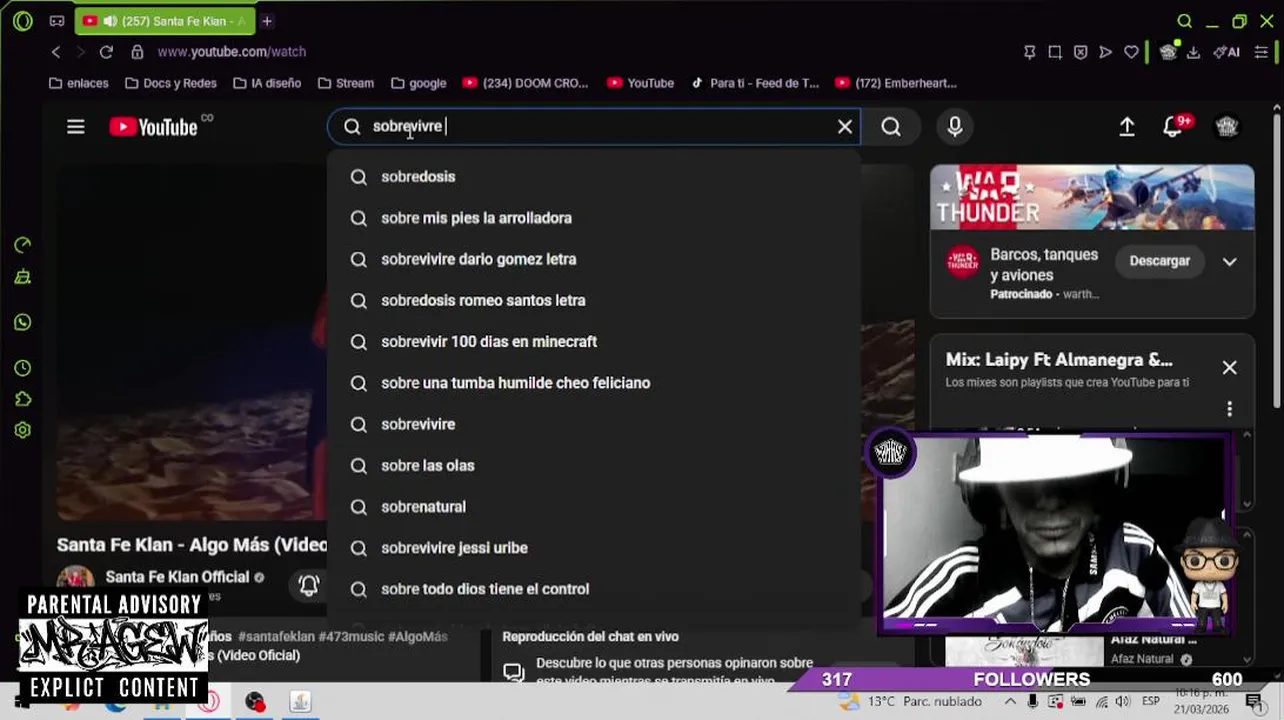Go back to the previous page

[x=56, y=52]
